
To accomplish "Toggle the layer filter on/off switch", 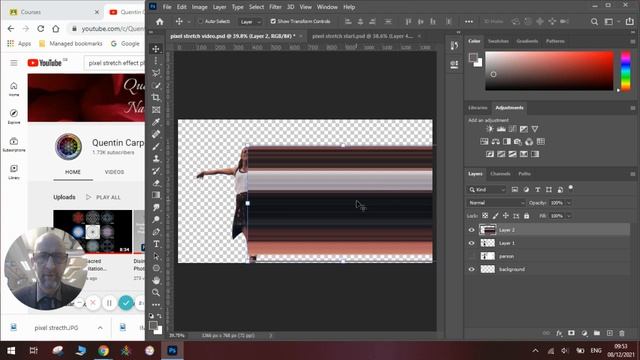I will point(571,188).
